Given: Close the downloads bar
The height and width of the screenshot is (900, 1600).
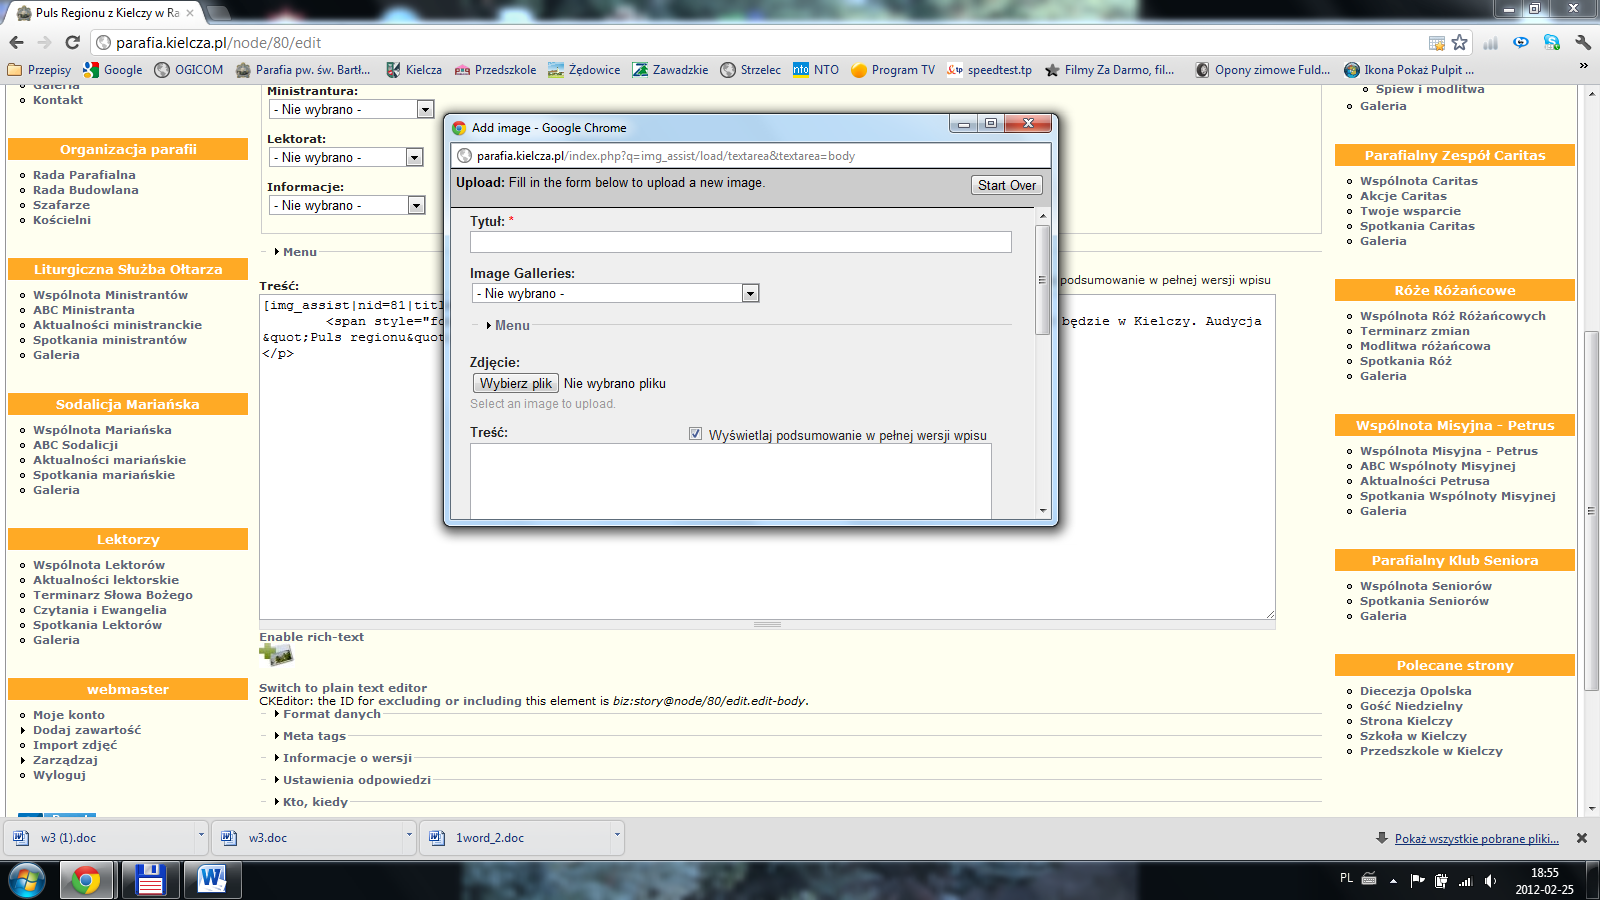Looking at the screenshot, I should click(1582, 838).
